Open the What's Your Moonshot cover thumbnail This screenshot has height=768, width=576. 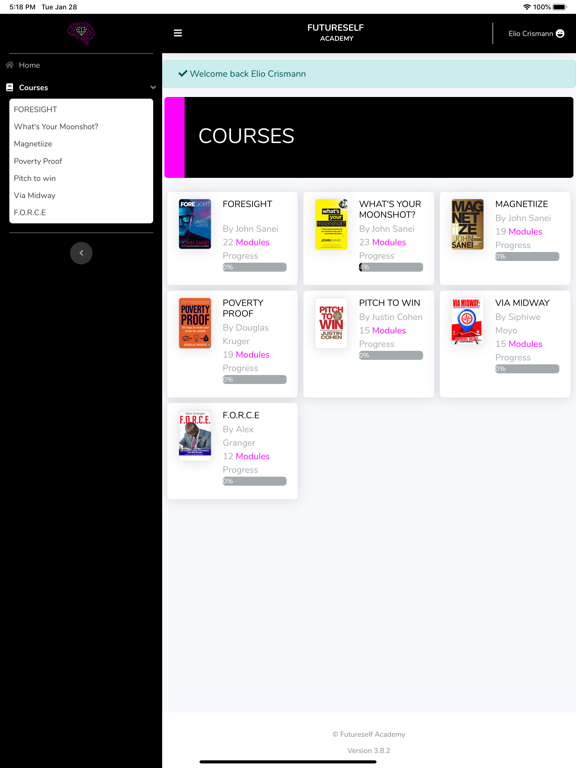331,224
